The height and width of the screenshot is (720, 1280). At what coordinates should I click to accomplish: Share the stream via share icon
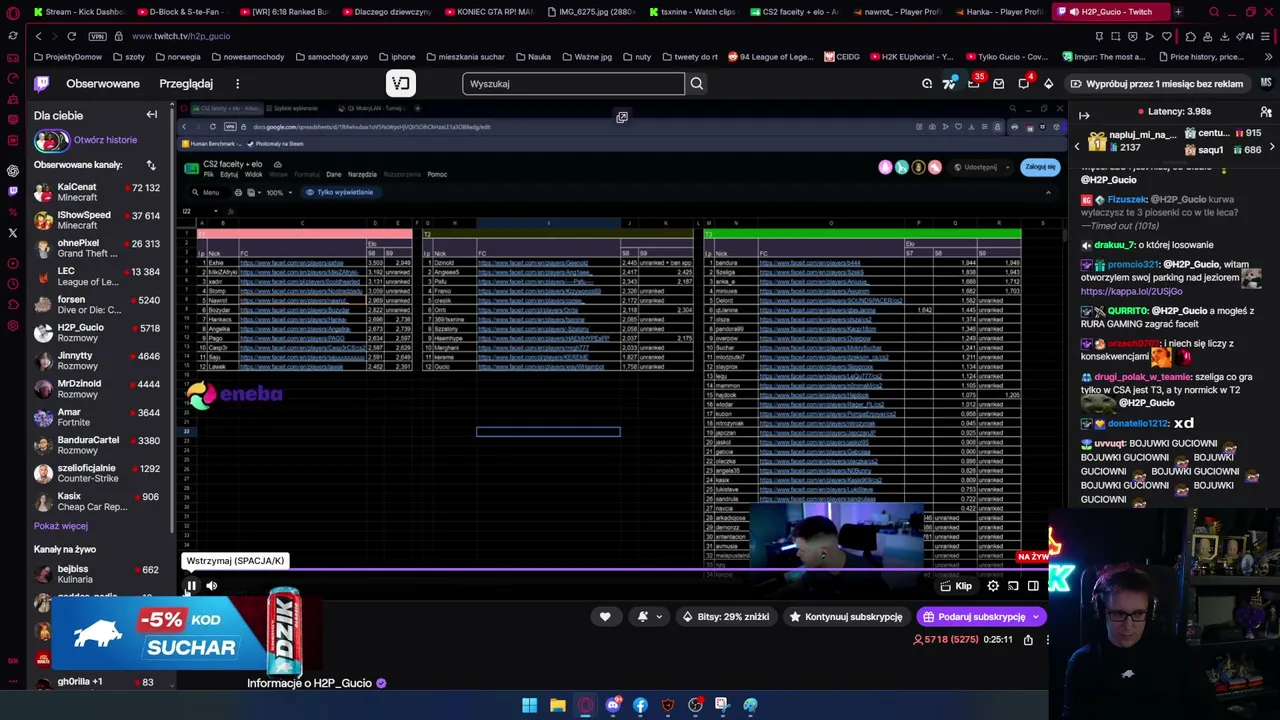[x=1028, y=640]
